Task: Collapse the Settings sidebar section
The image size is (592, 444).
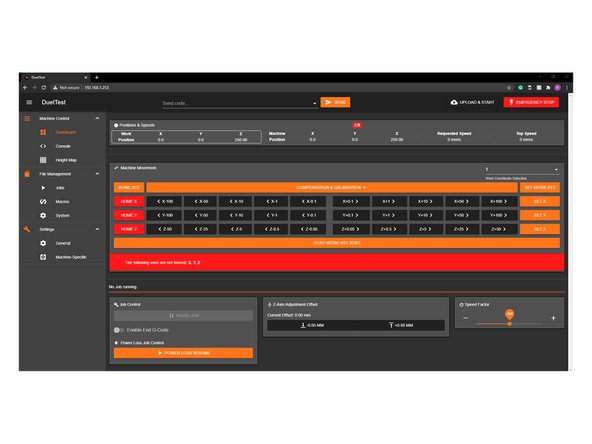Action: coord(97,229)
